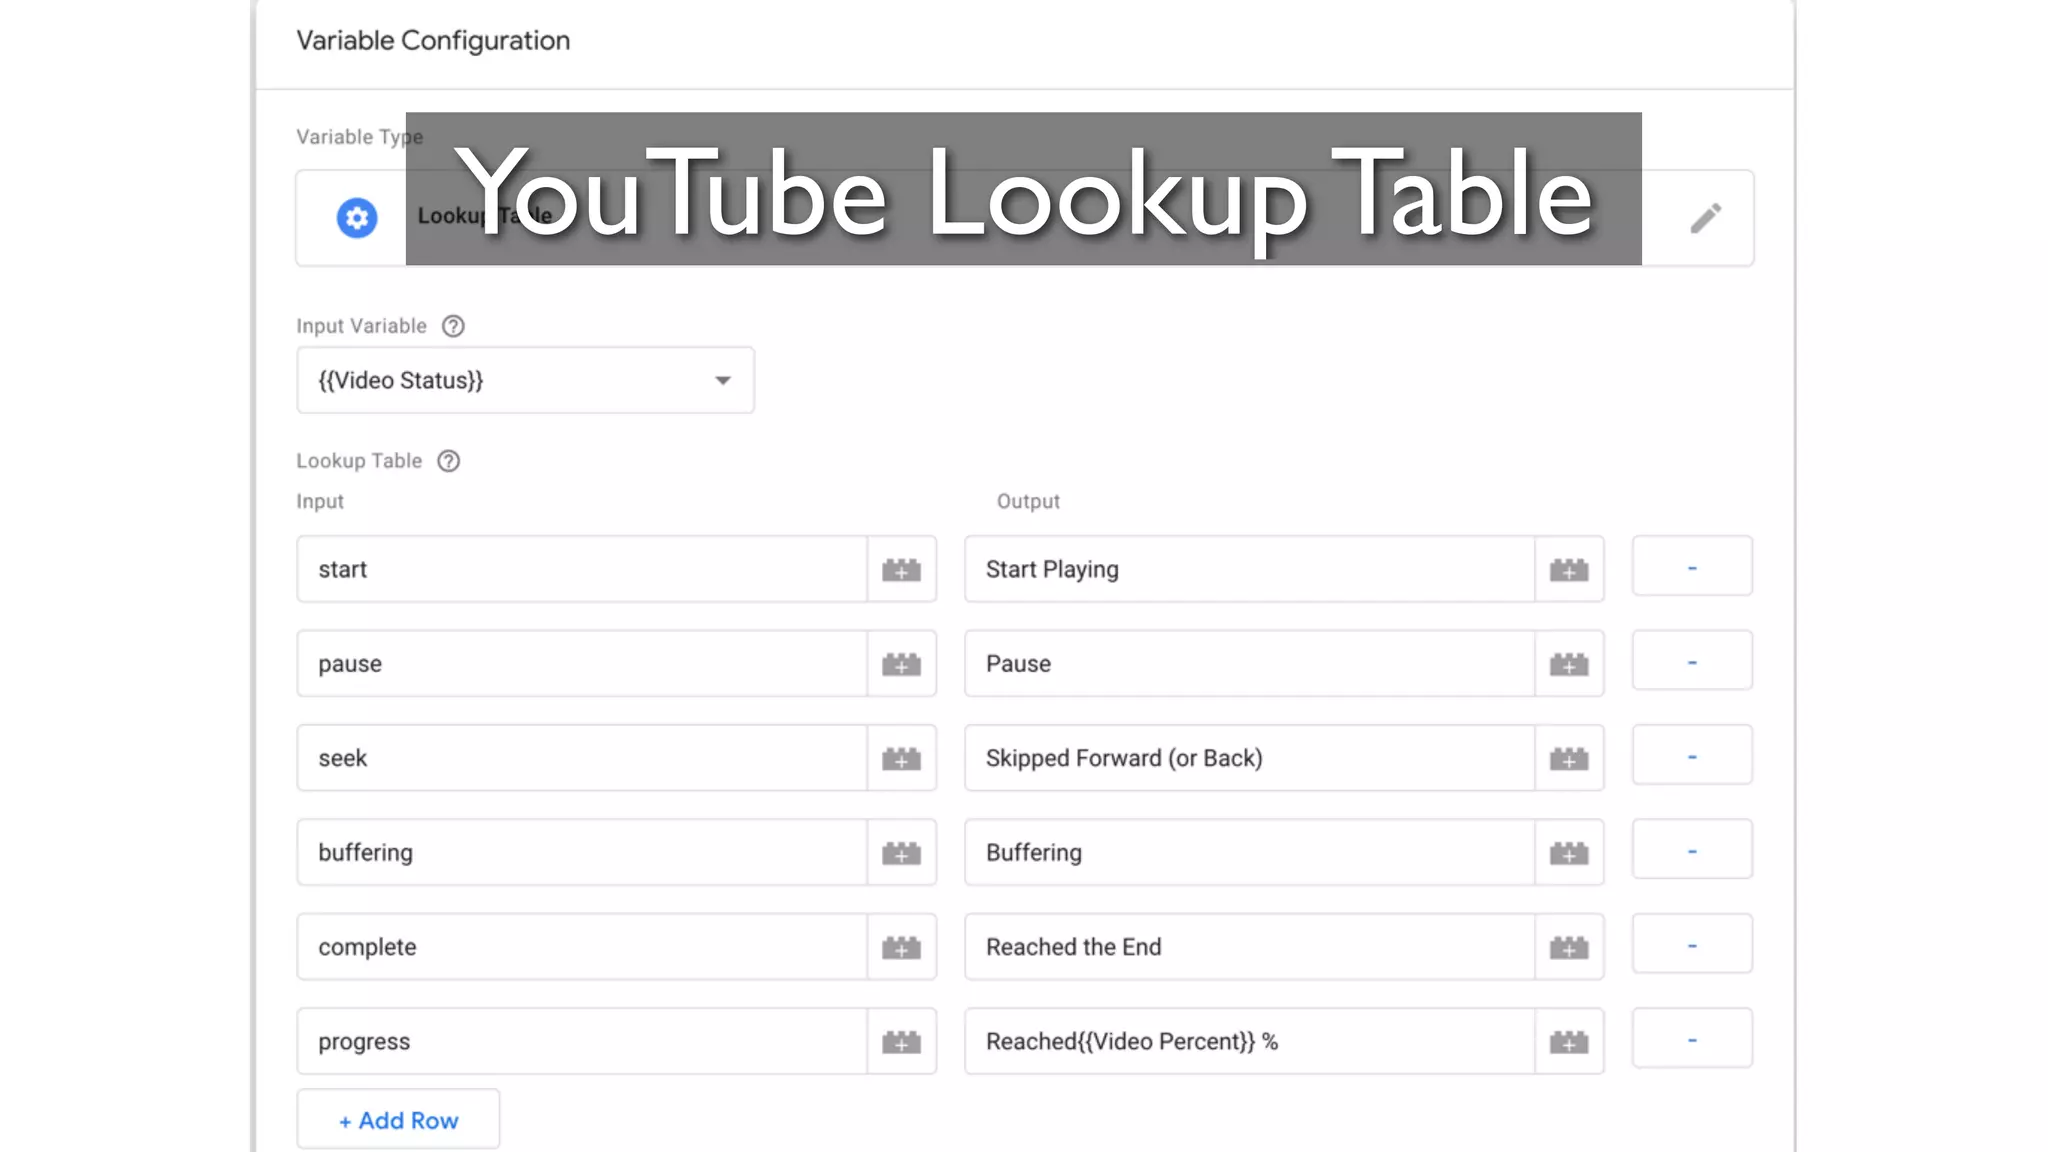Click the 'Input' column header
Image resolution: width=2048 pixels, height=1152 pixels.
(x=320, y=501)
